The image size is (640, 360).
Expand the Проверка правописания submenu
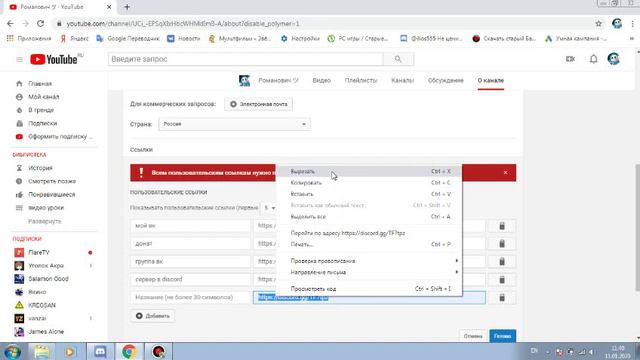point(369,261)
